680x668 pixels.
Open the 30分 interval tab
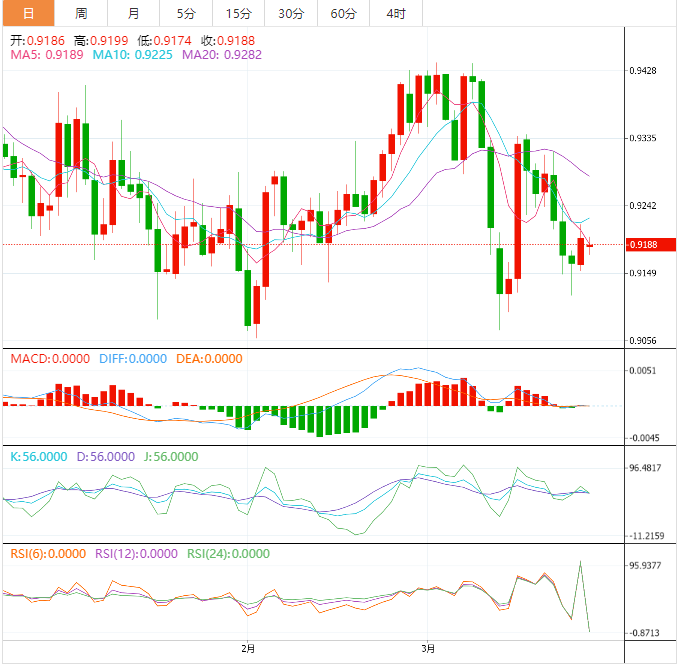pyautogui.click(x=291, y=13)
